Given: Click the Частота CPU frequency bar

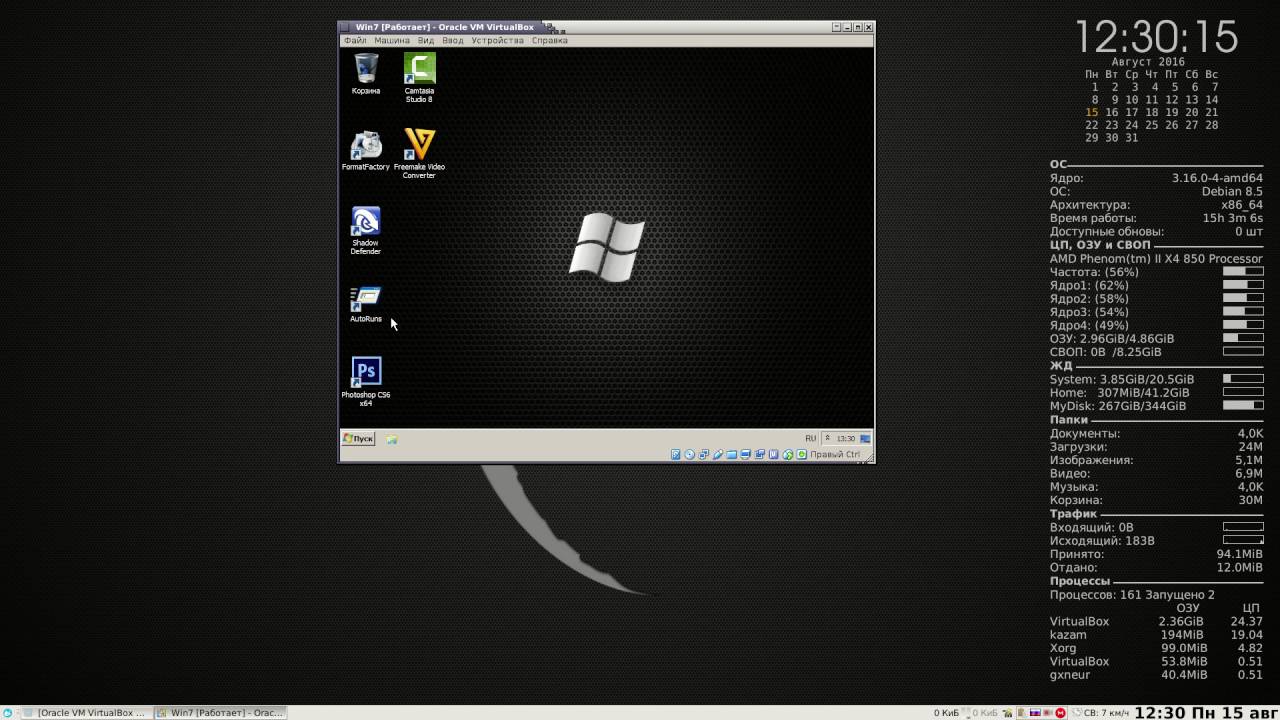Looking at the screenshot, I should (1243, 271).
